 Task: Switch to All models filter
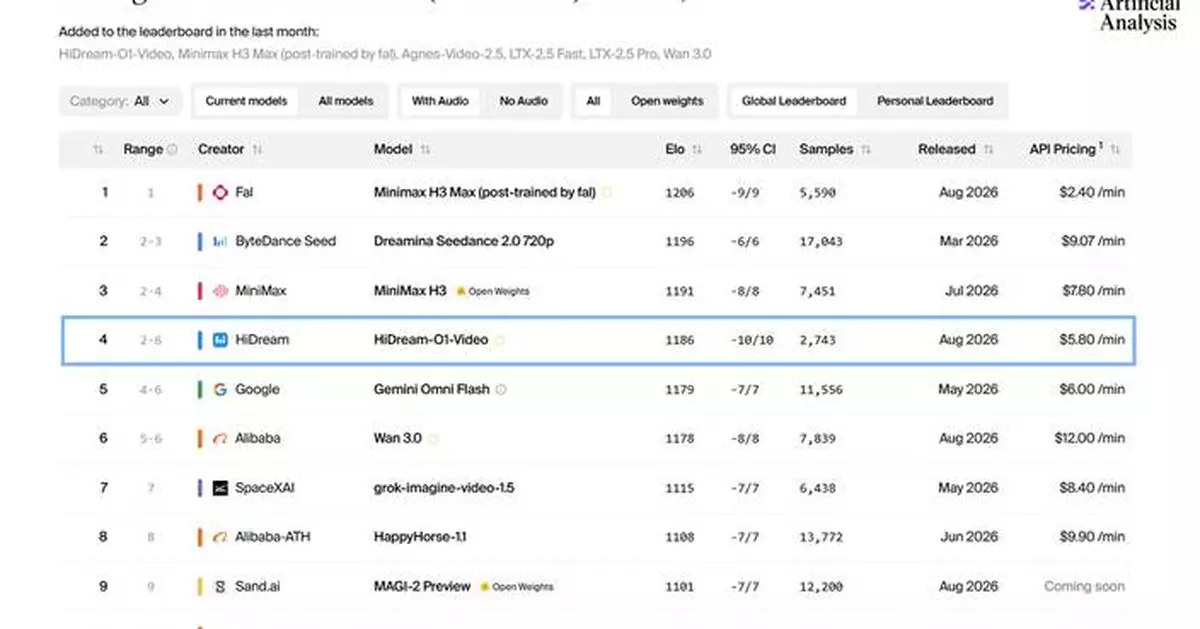click(346, 101)
